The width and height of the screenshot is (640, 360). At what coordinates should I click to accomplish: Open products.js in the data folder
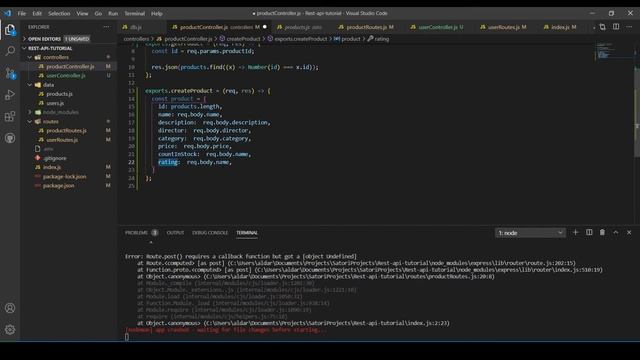coord(59,94)
